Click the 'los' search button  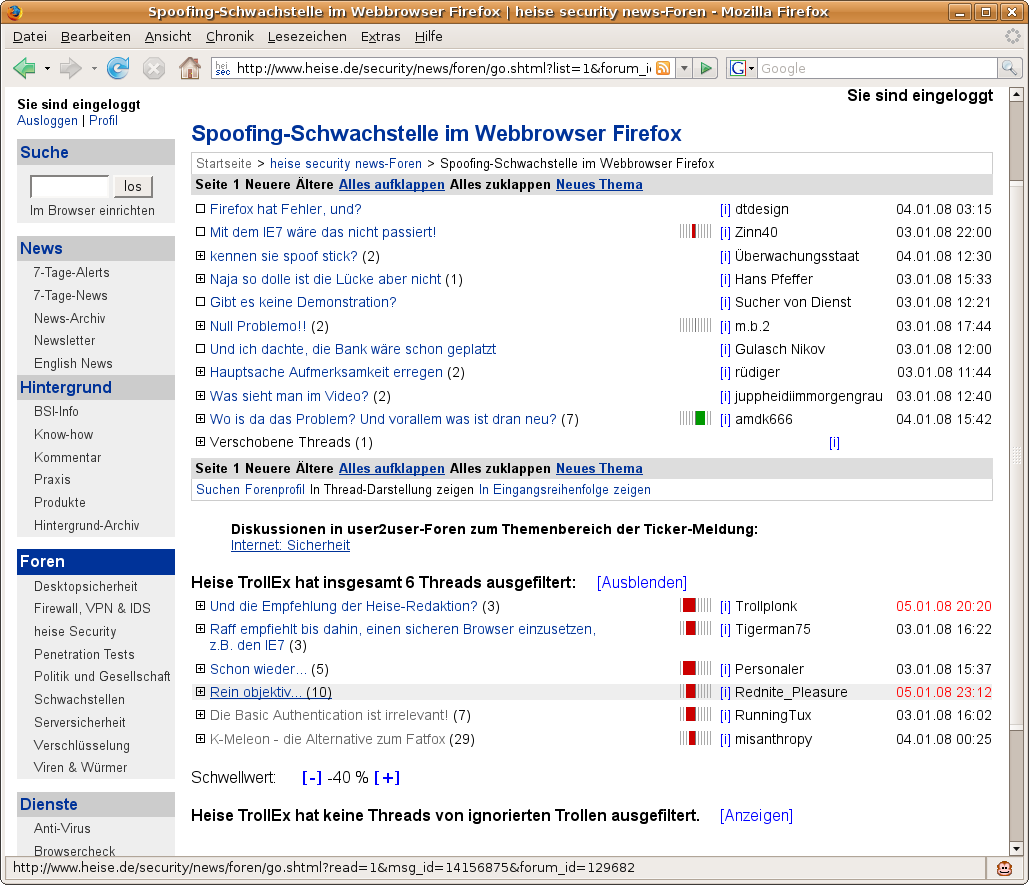click(133, 186)
